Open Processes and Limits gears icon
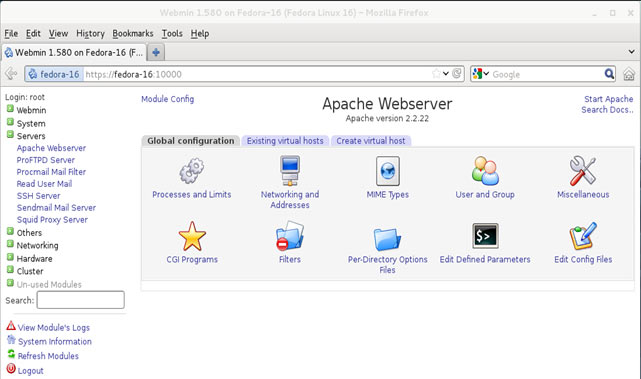This screenshot has height=379, width=641. pyautogui.click(x=192, y=171)
